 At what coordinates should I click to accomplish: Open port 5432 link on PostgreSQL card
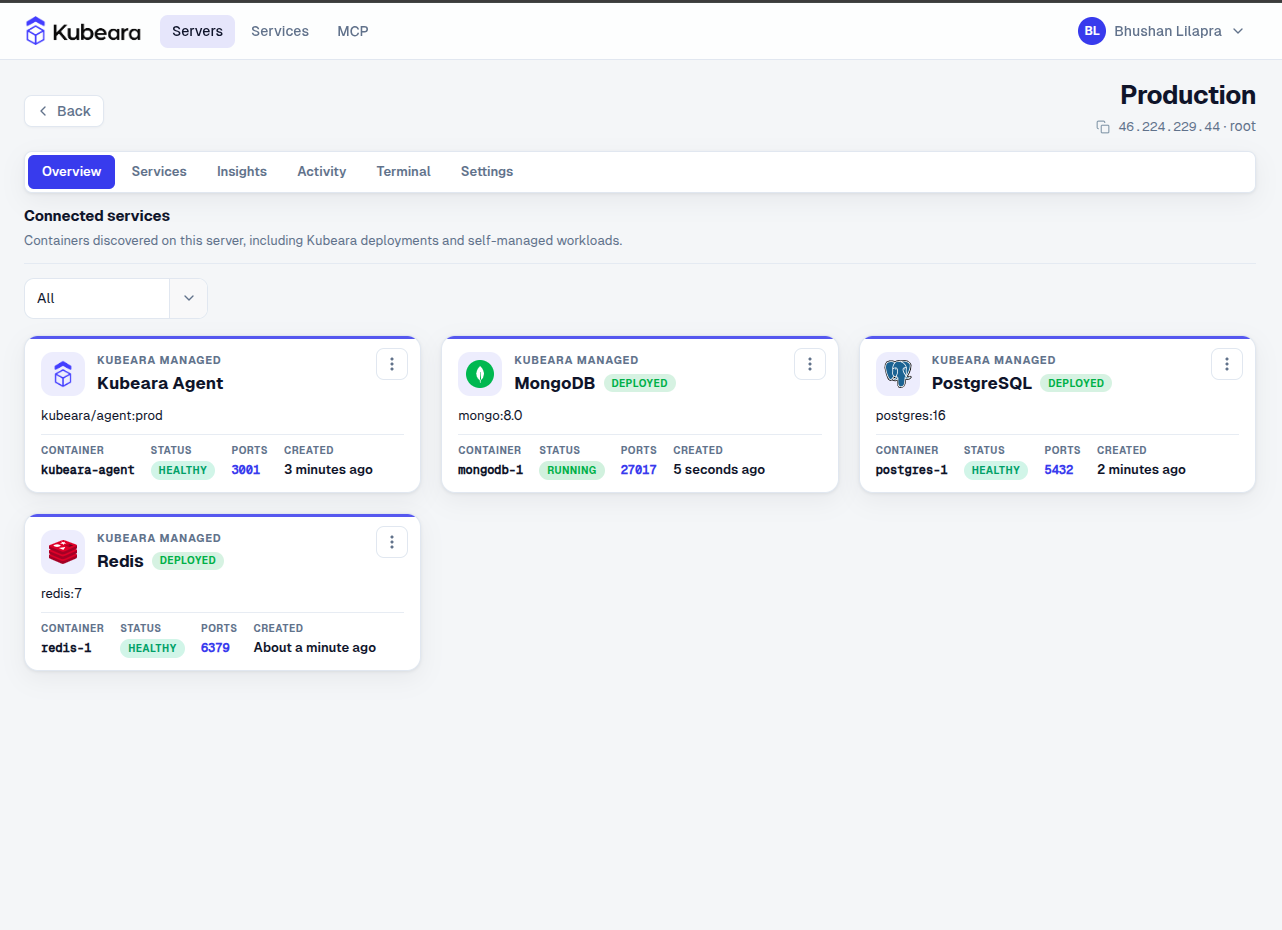coord(1059,470)
